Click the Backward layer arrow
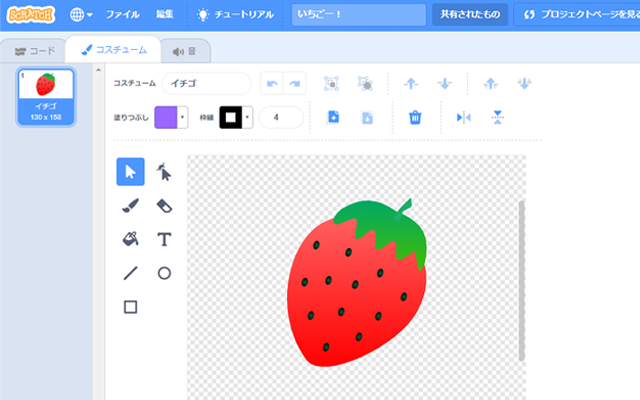This screenshot has height=400, width=640. click(444, 84)
